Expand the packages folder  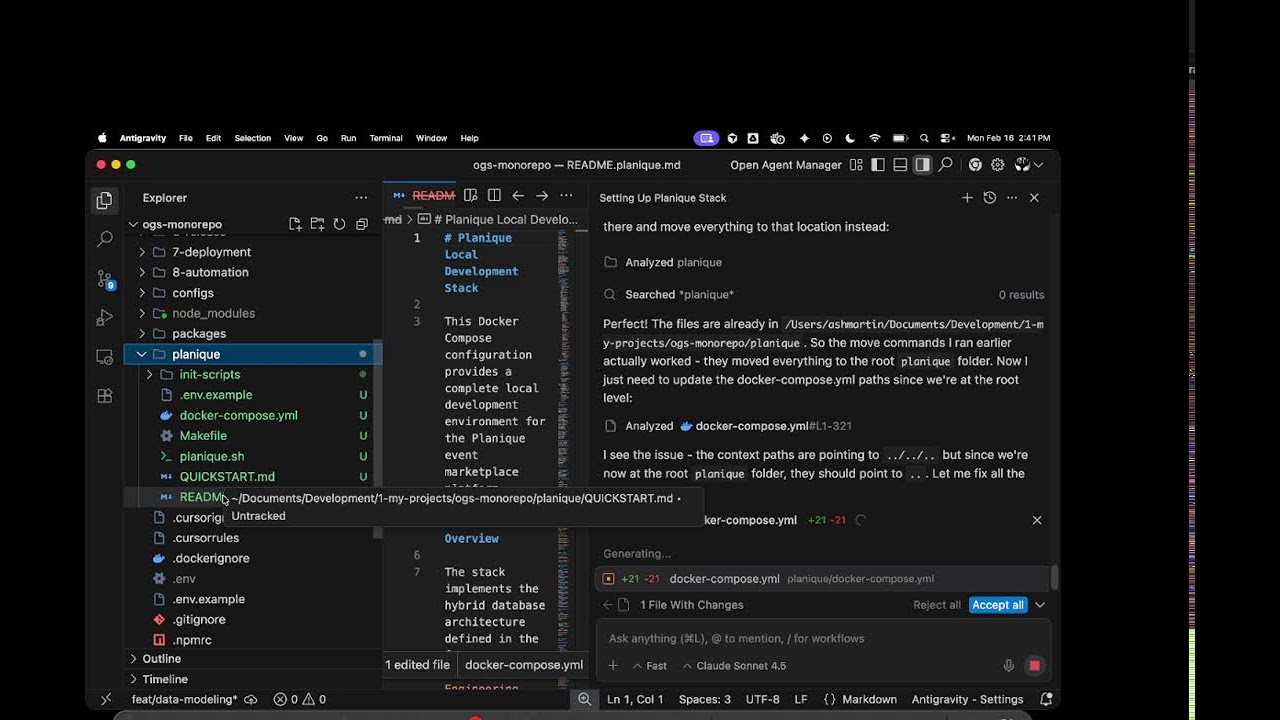point(142,334)
